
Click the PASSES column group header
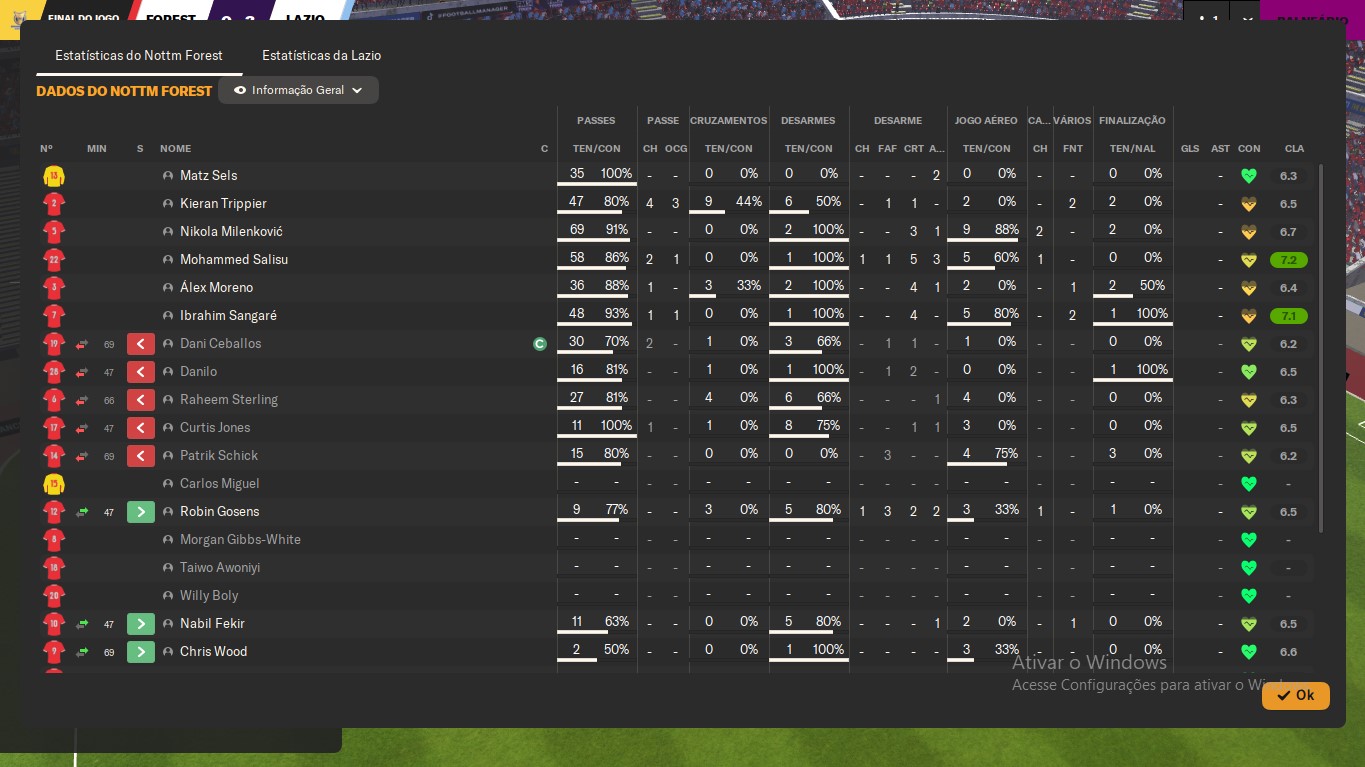click(596, 121)
